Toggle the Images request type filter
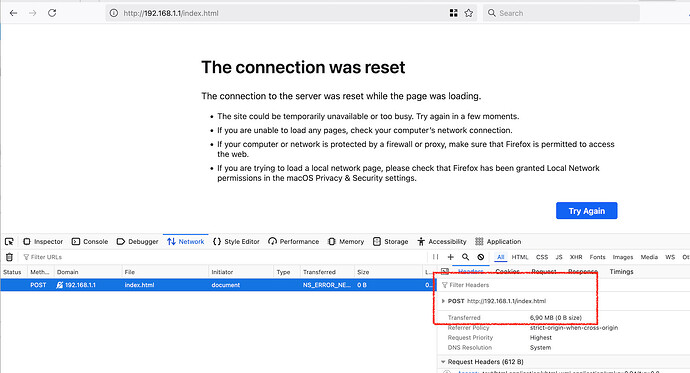This screenshot has width=690, height=373. pos(623,257)
